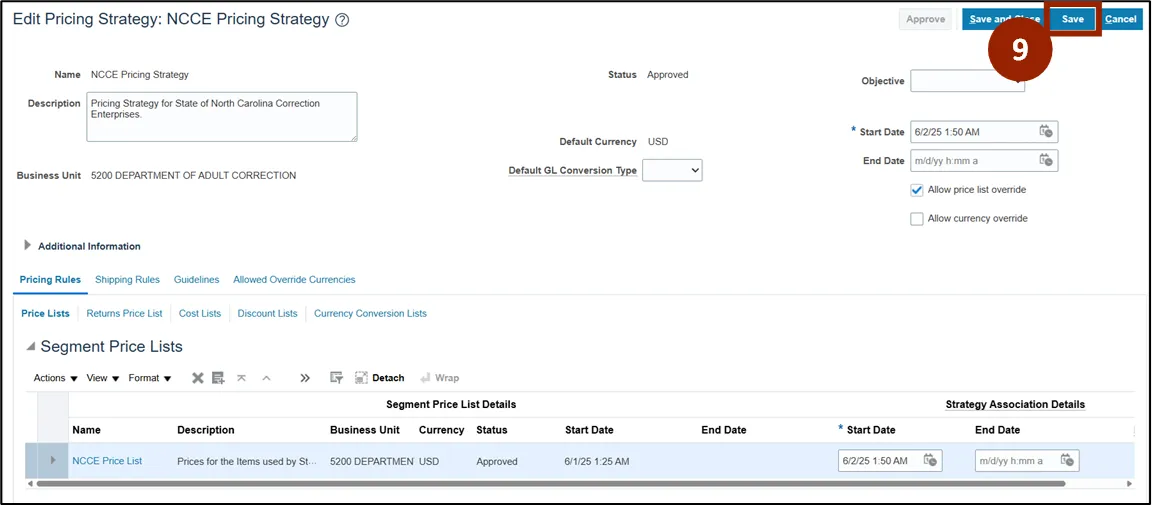Switch to the Guidelines tab
Image resolution: width=1152 pixels, height=506 pixels.
click(196, 280)
